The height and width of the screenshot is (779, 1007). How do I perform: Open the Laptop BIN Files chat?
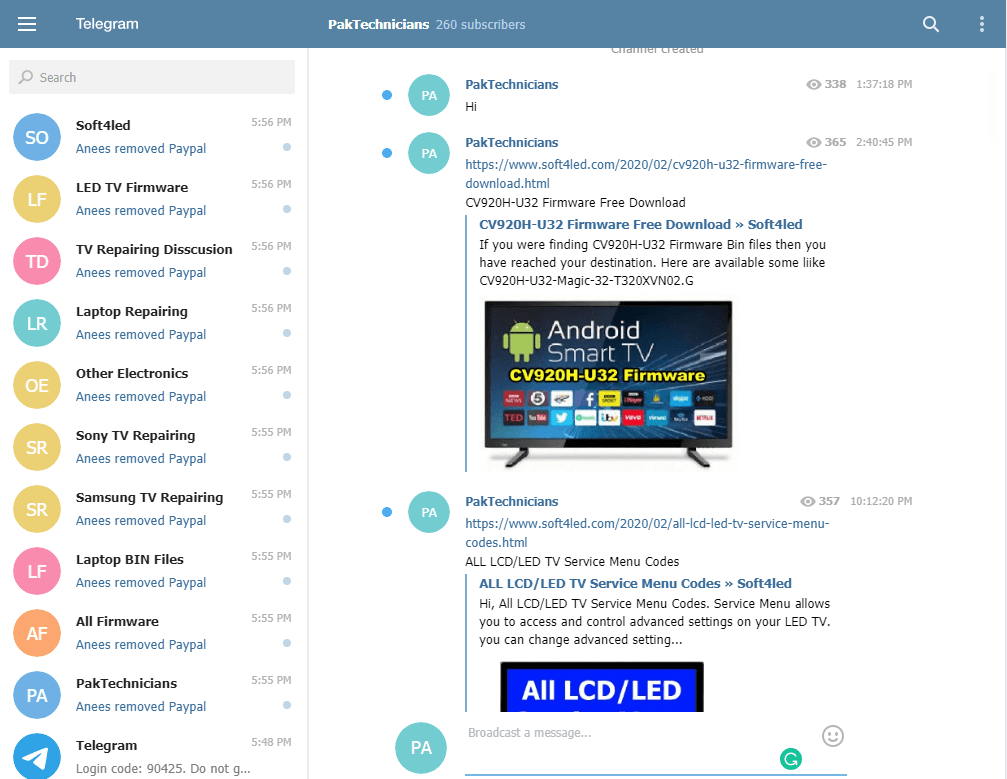click(153, 571)
